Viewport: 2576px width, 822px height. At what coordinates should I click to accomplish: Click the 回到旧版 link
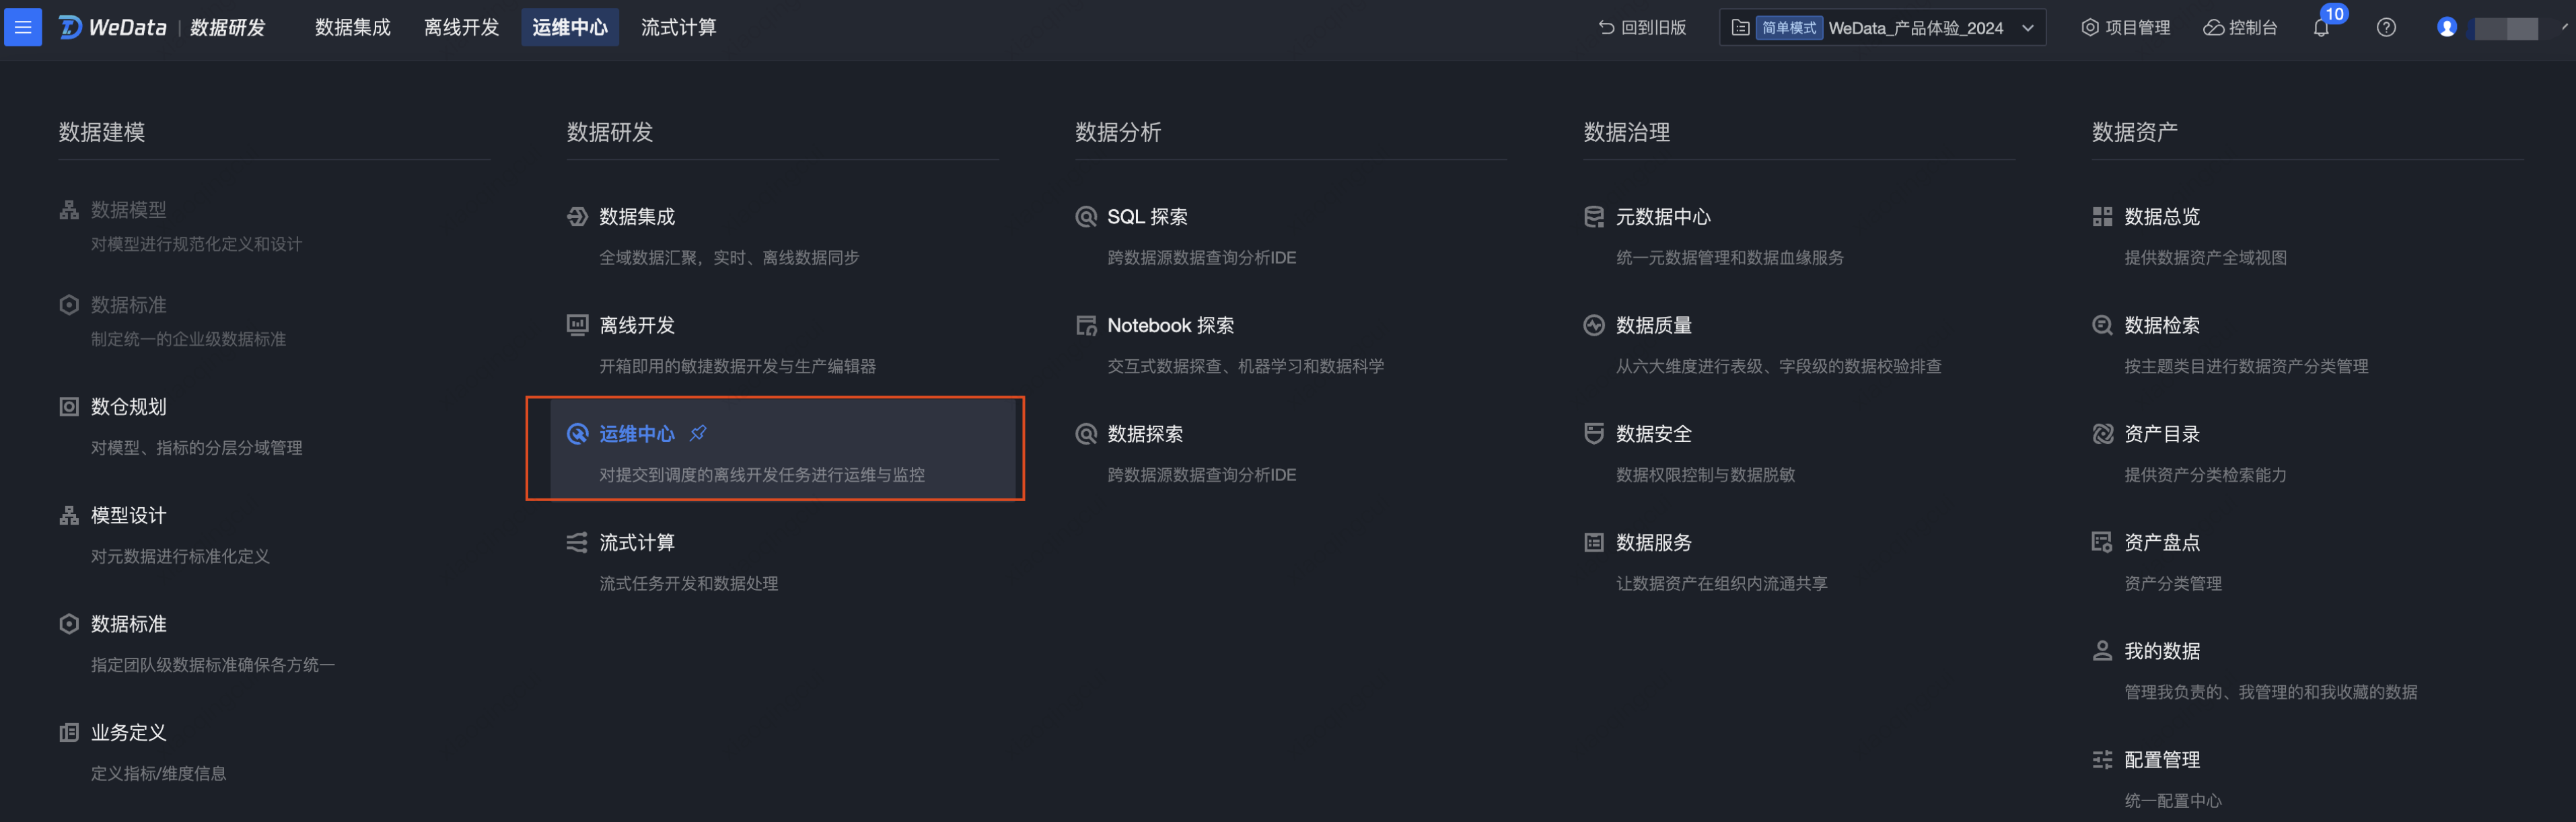click(1642, 28)
